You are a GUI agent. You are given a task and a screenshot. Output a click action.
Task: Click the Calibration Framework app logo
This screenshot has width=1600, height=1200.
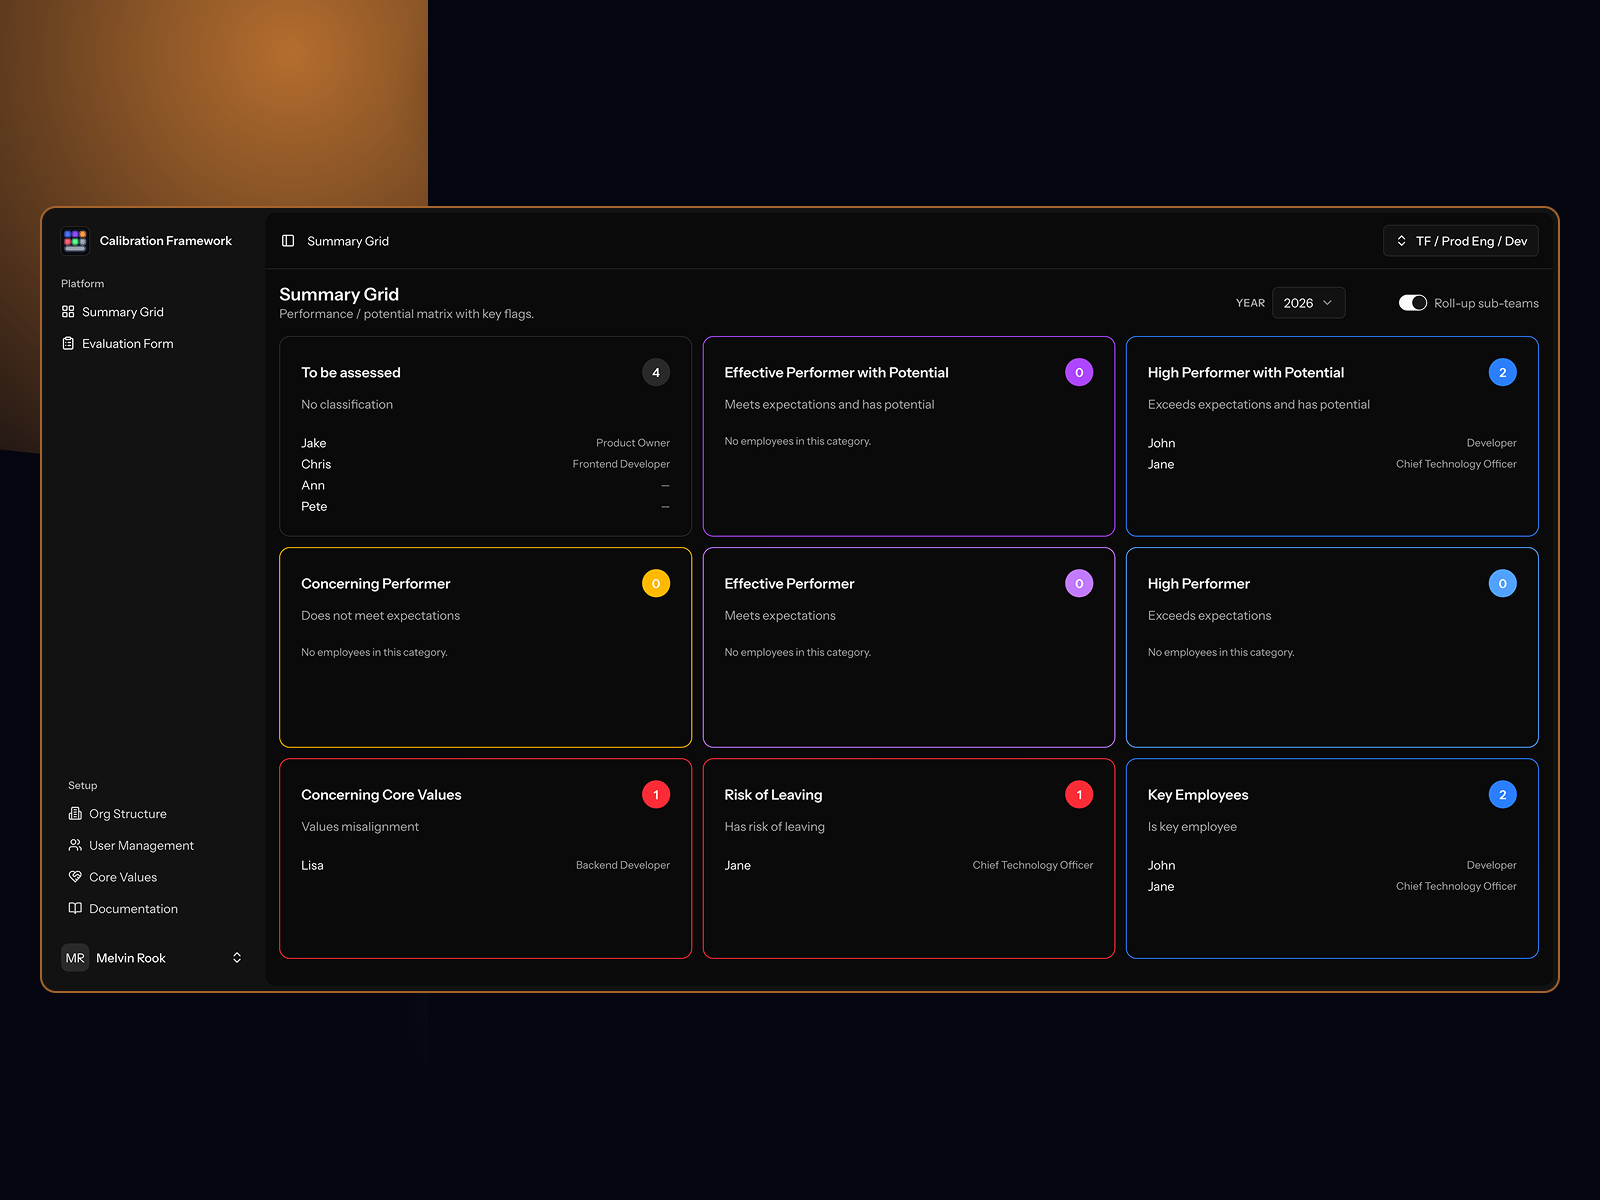(x=75, y=241)
